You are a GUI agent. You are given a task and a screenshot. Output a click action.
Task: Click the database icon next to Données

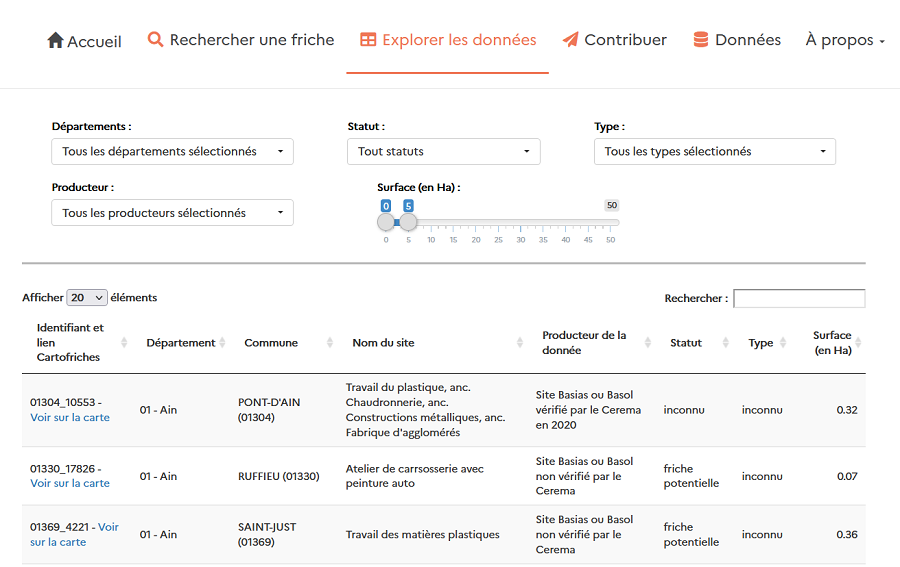click(x=701, y=40)
